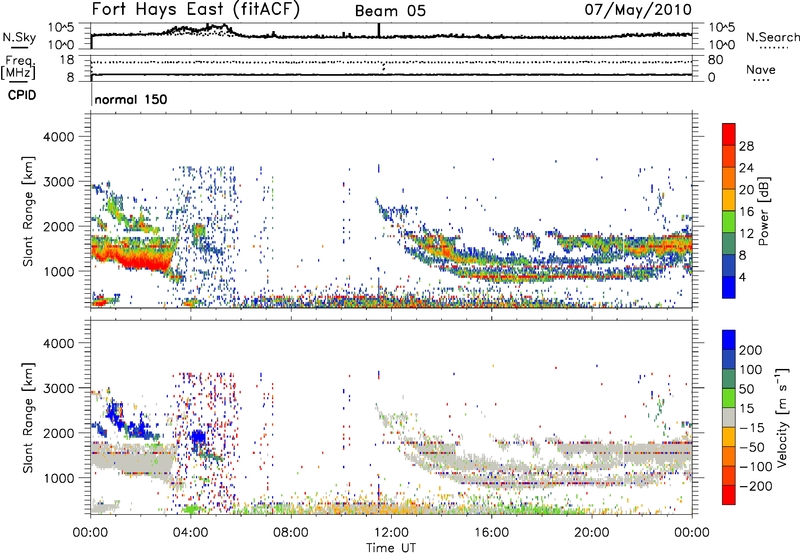The height and width of the screenshot is (554, 800).
Task: Click the '00:00' label at time axis end
Action: coord(691,533)
